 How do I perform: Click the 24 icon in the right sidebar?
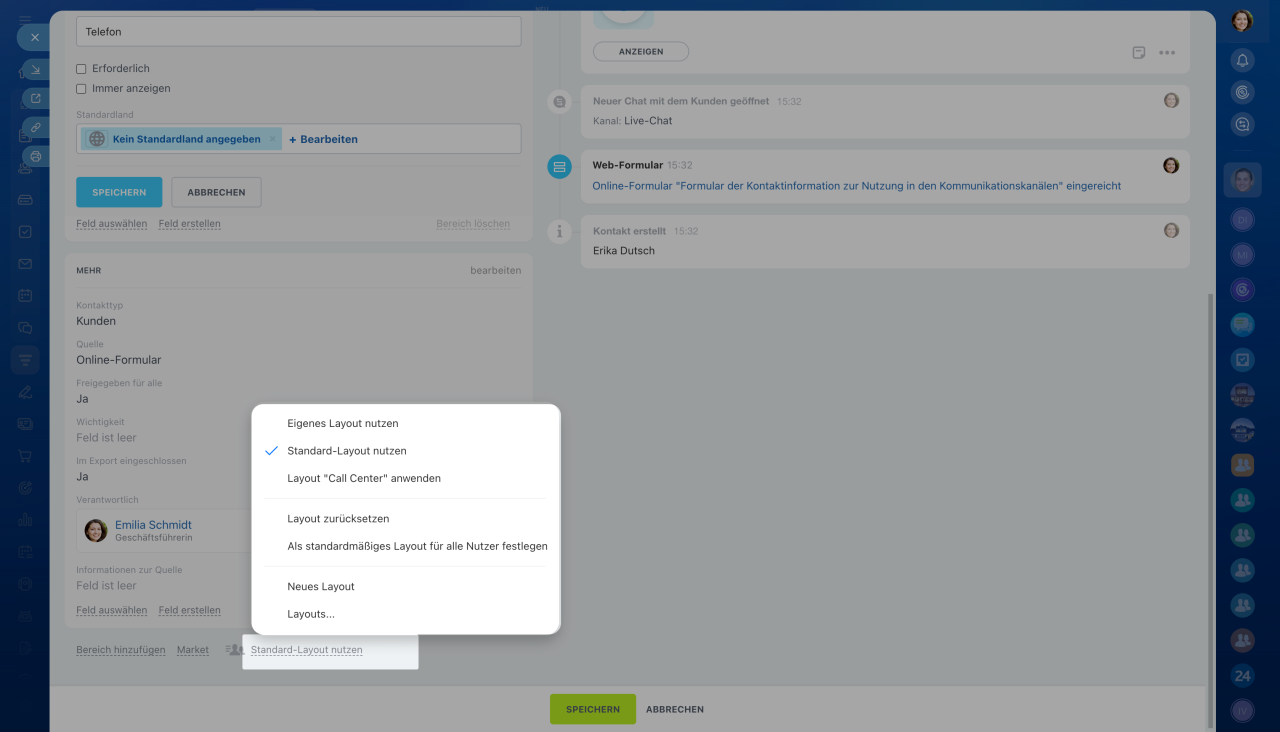coord(1243,676)
